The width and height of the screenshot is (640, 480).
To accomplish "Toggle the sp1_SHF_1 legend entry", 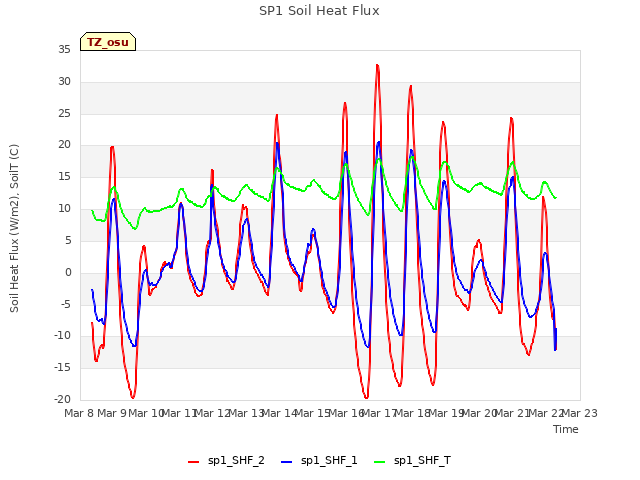I will 319,461.
